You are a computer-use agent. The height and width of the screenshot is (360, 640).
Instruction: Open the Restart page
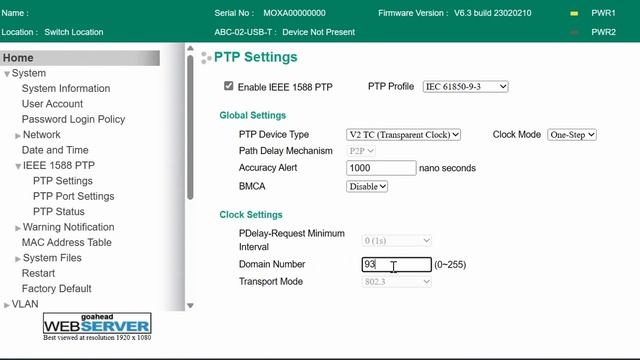(38, 273)
